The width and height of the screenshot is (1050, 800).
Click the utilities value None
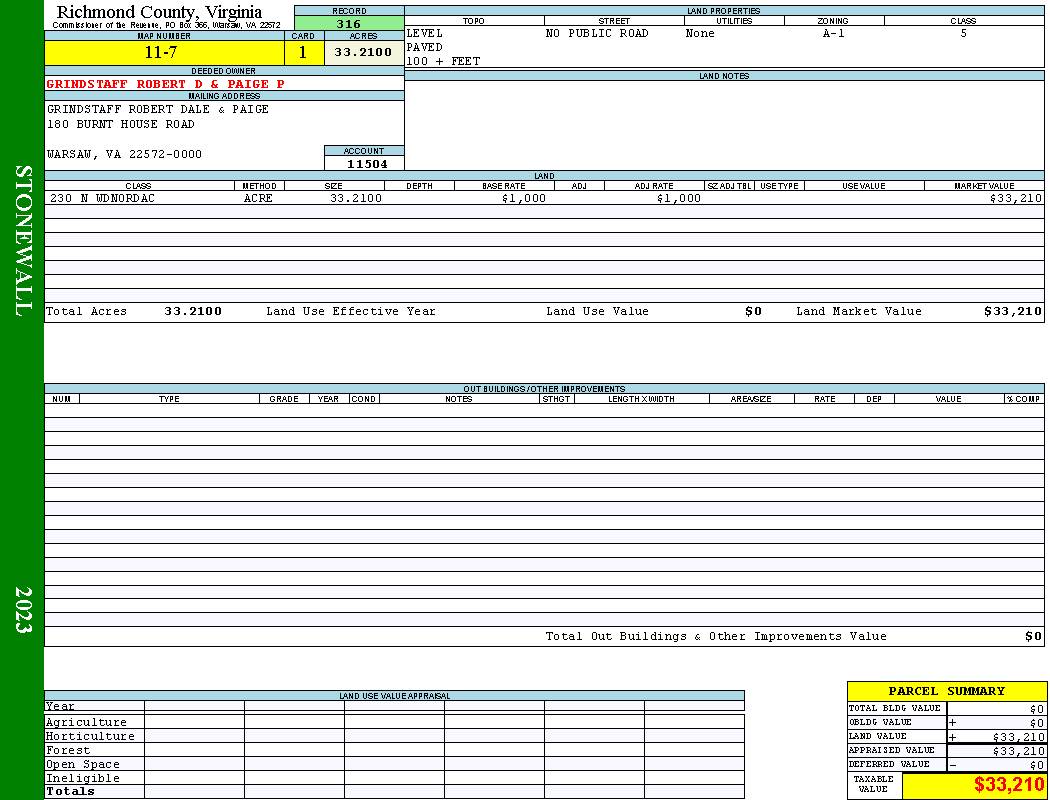700,33
